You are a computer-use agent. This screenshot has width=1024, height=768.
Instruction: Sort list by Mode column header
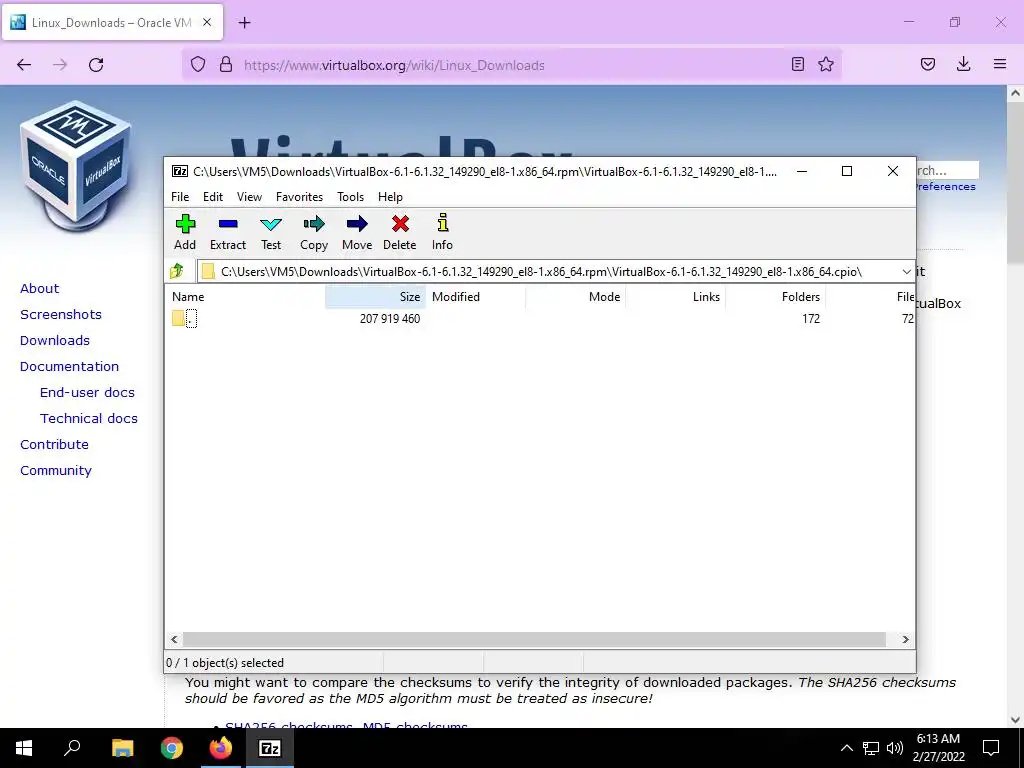coord(576,296)
